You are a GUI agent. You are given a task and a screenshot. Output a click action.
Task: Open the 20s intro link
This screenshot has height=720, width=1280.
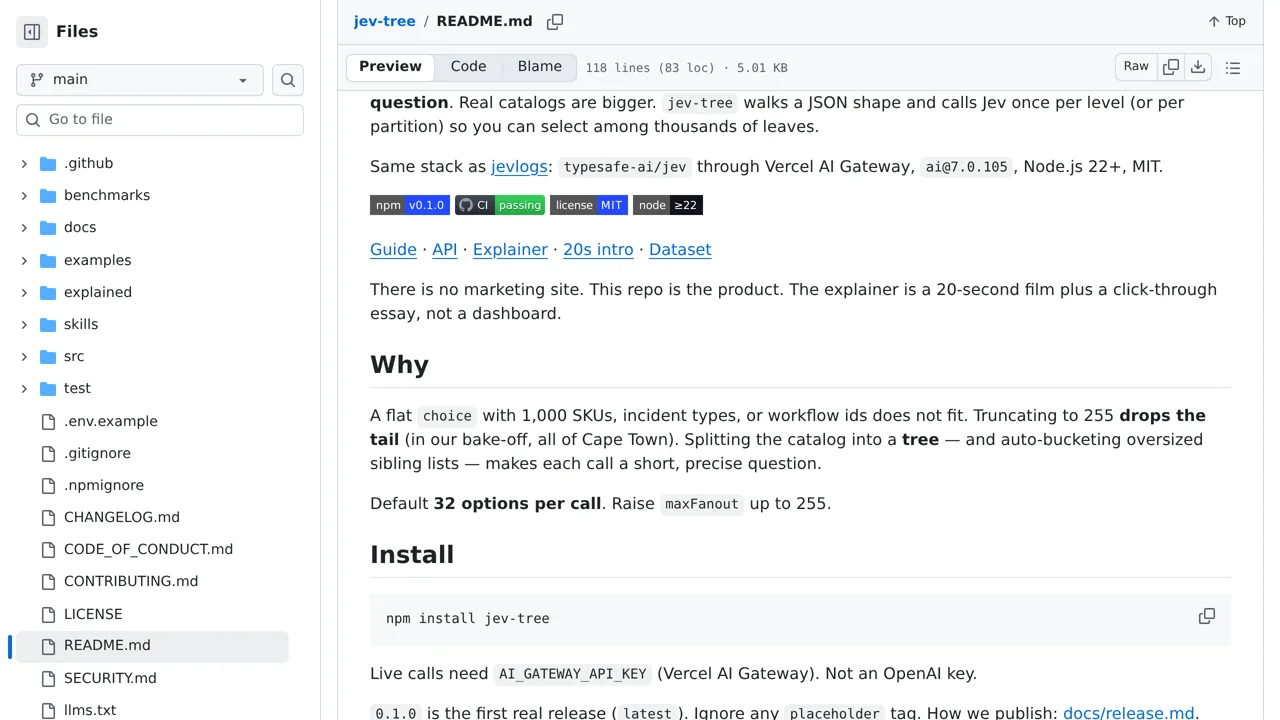598,250
